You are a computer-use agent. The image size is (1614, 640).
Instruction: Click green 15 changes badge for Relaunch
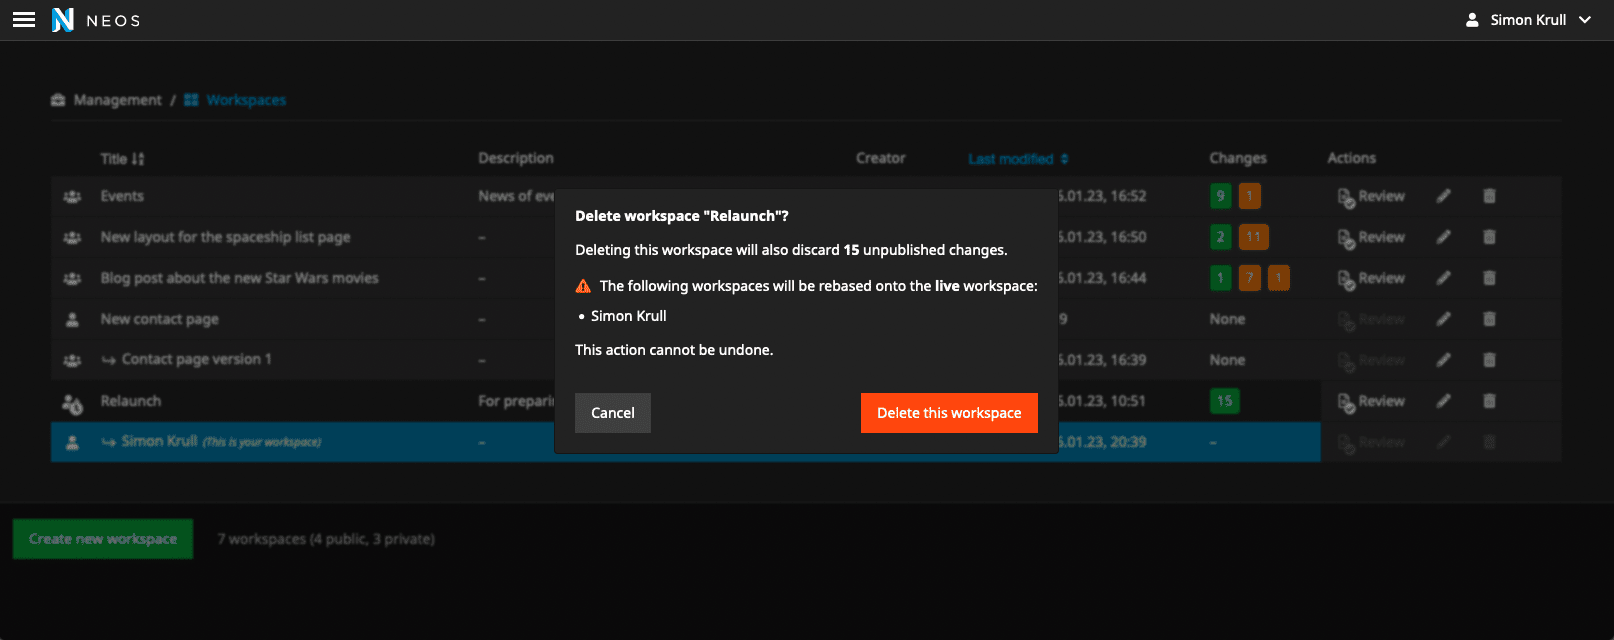pyautogui.click(x=1224, y=401)
